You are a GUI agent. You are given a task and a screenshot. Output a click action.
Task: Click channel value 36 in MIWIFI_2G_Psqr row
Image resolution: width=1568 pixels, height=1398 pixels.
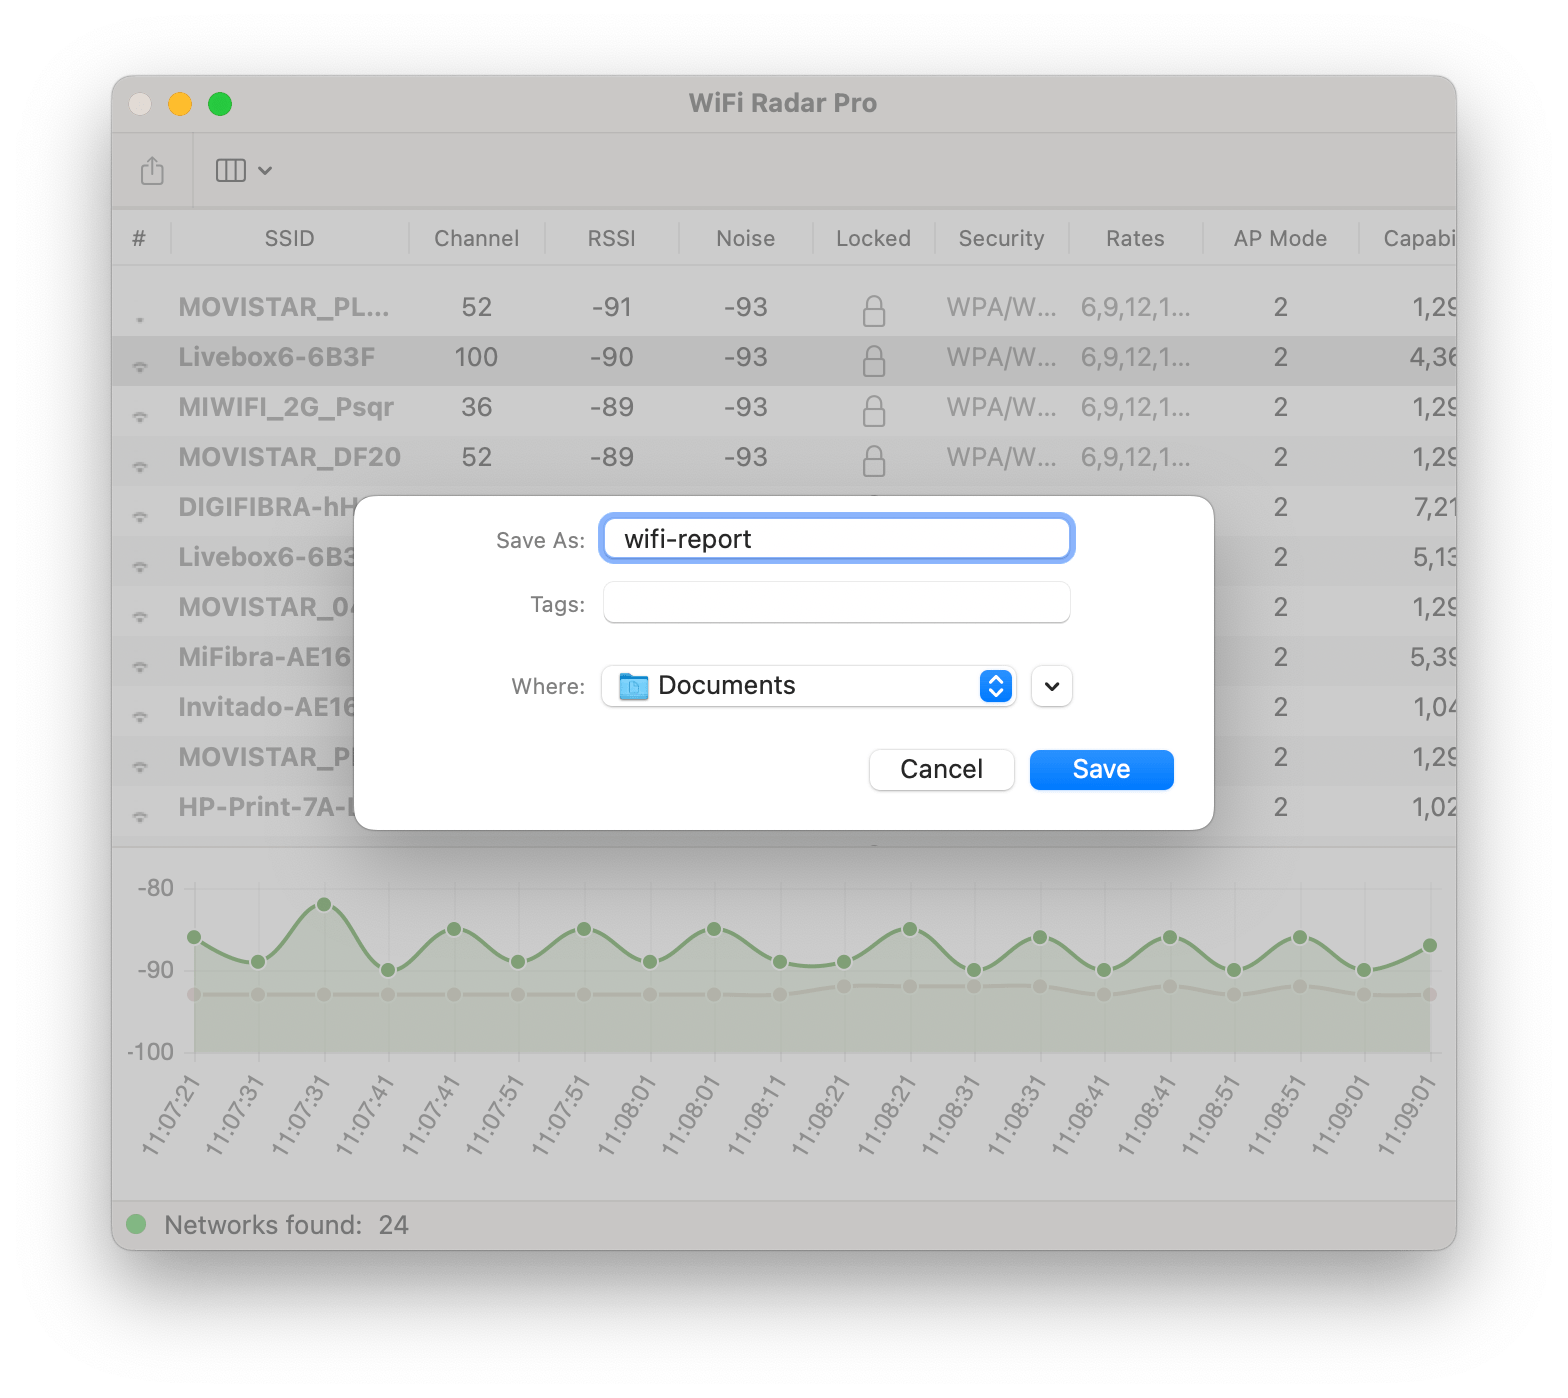tap(476, 407)
